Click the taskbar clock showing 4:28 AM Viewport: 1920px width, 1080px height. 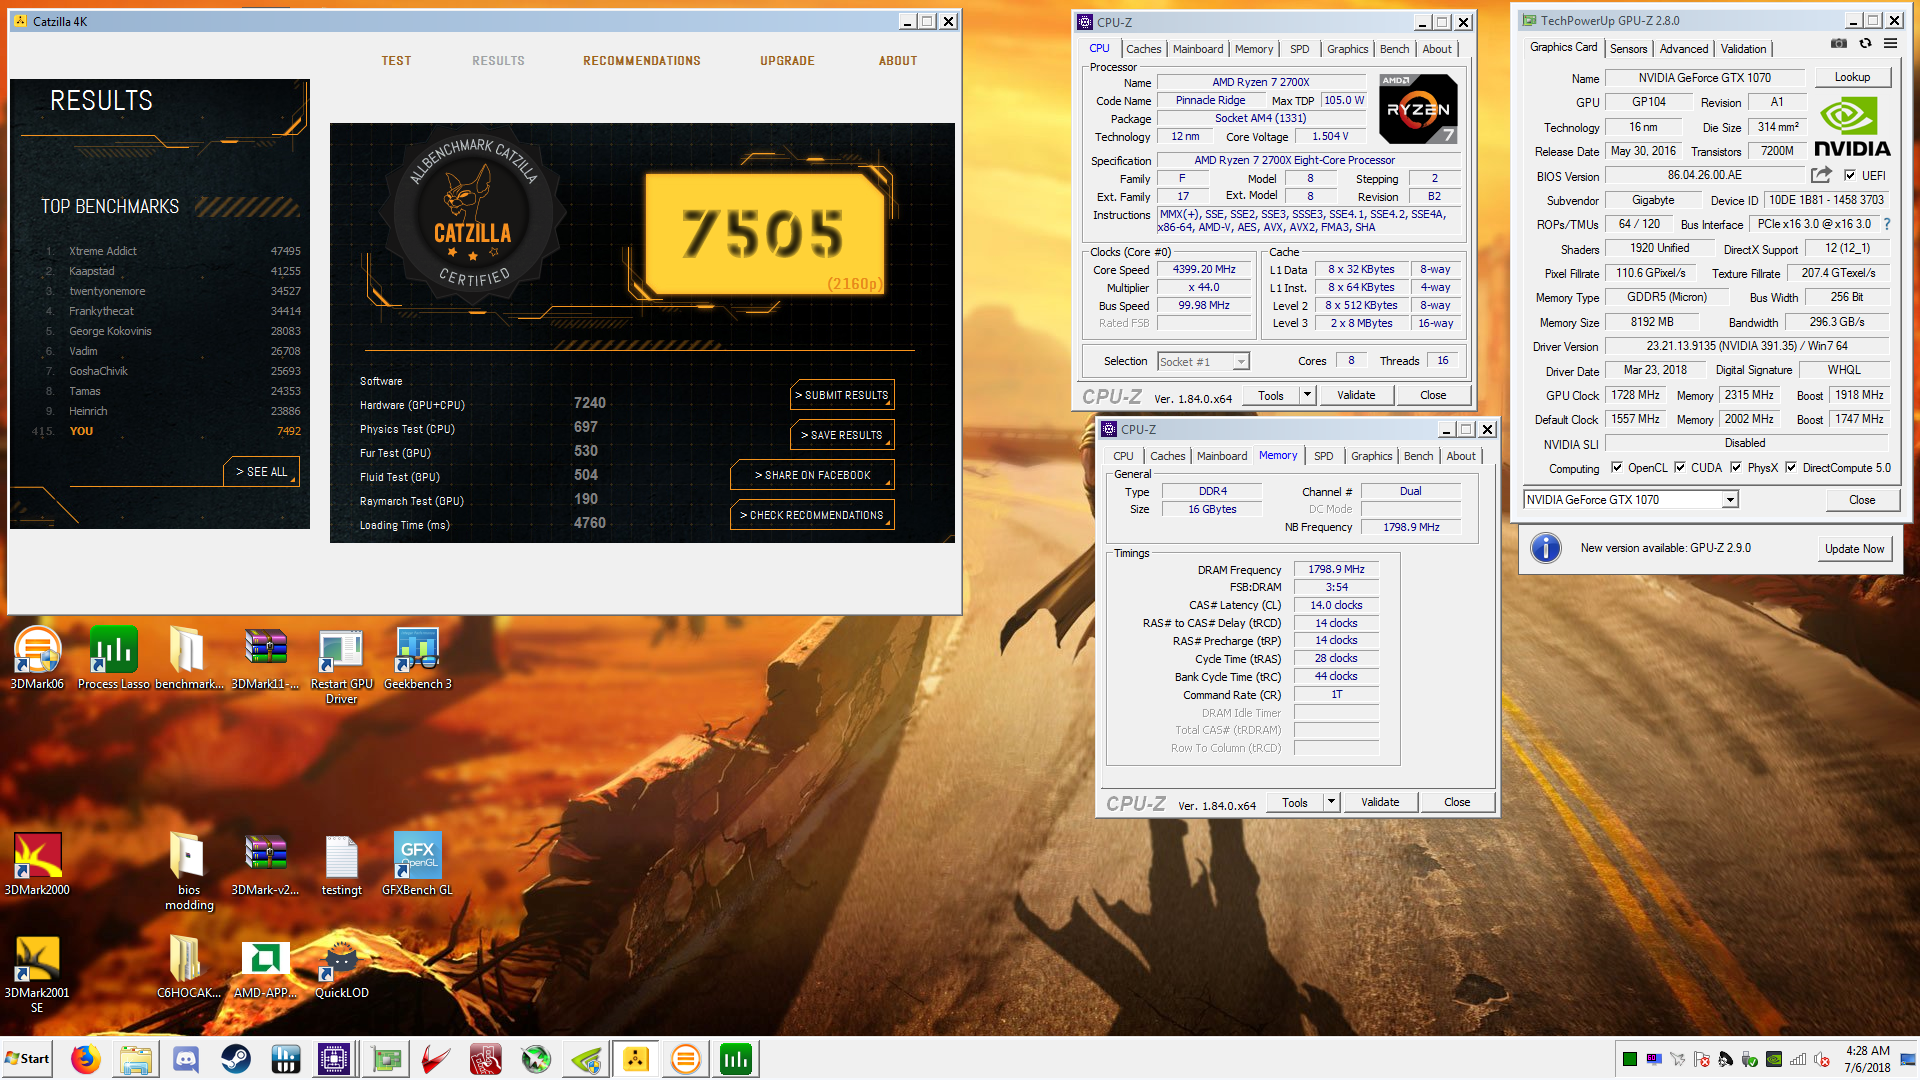[x=1867, y=1059]
